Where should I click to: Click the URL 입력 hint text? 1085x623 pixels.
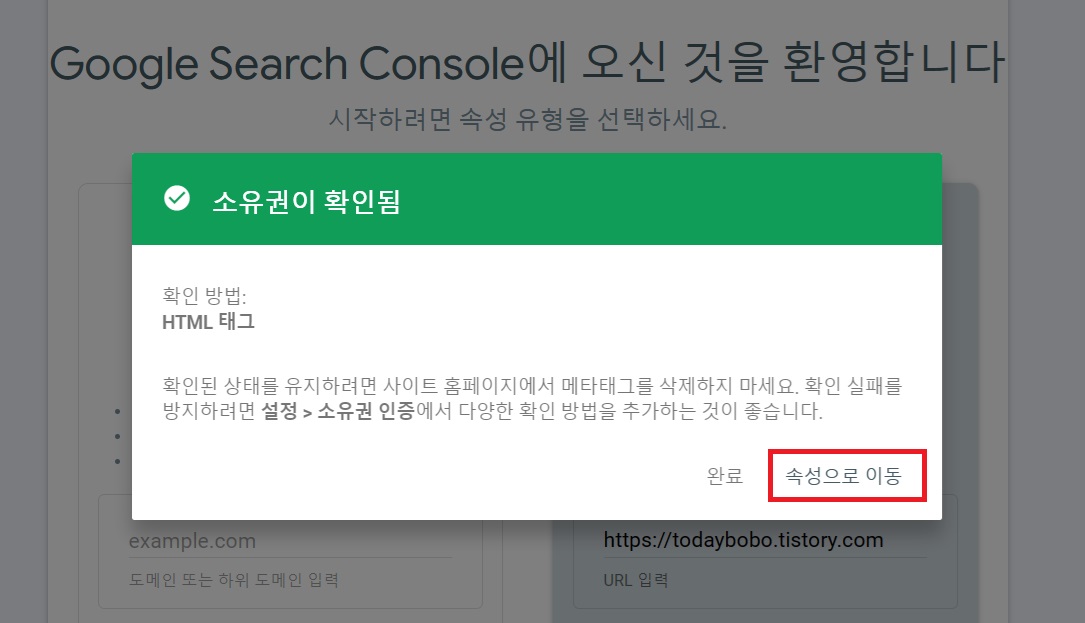(636, 580)
